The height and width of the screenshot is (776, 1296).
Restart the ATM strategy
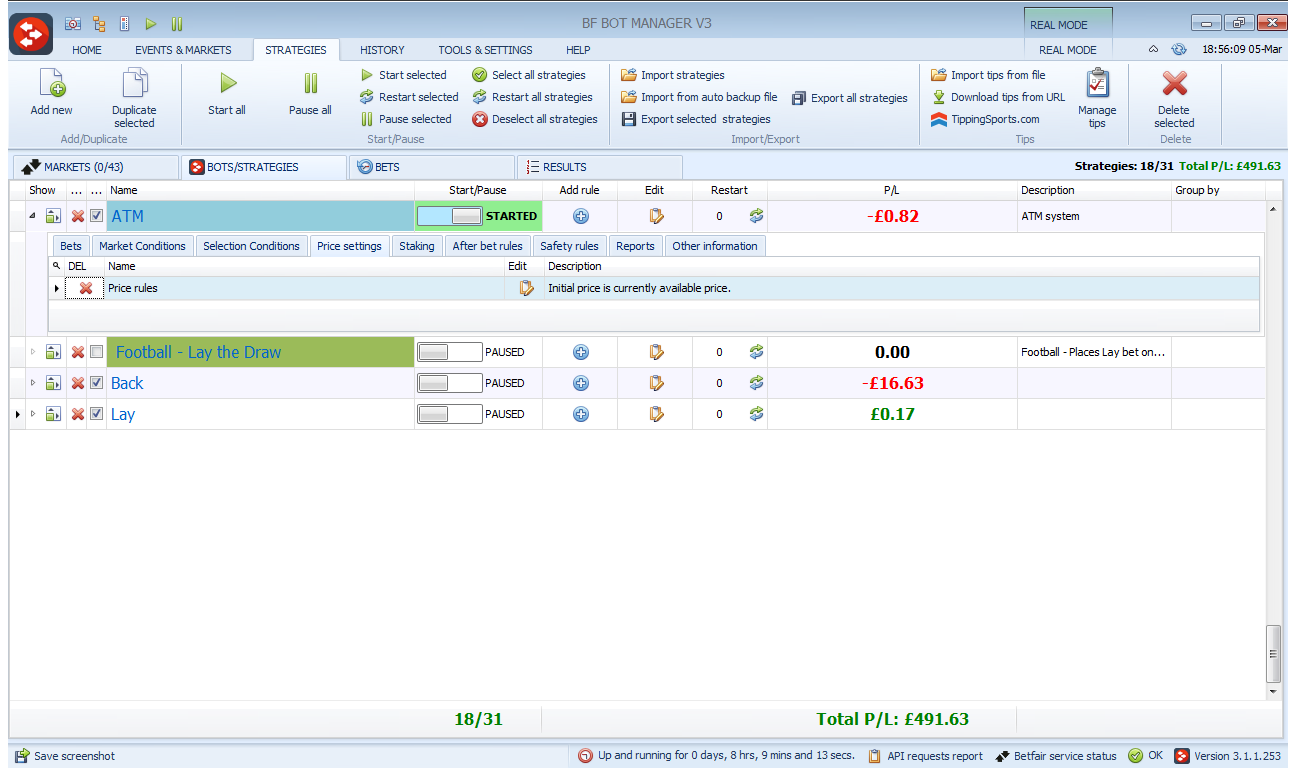(756, 216)
